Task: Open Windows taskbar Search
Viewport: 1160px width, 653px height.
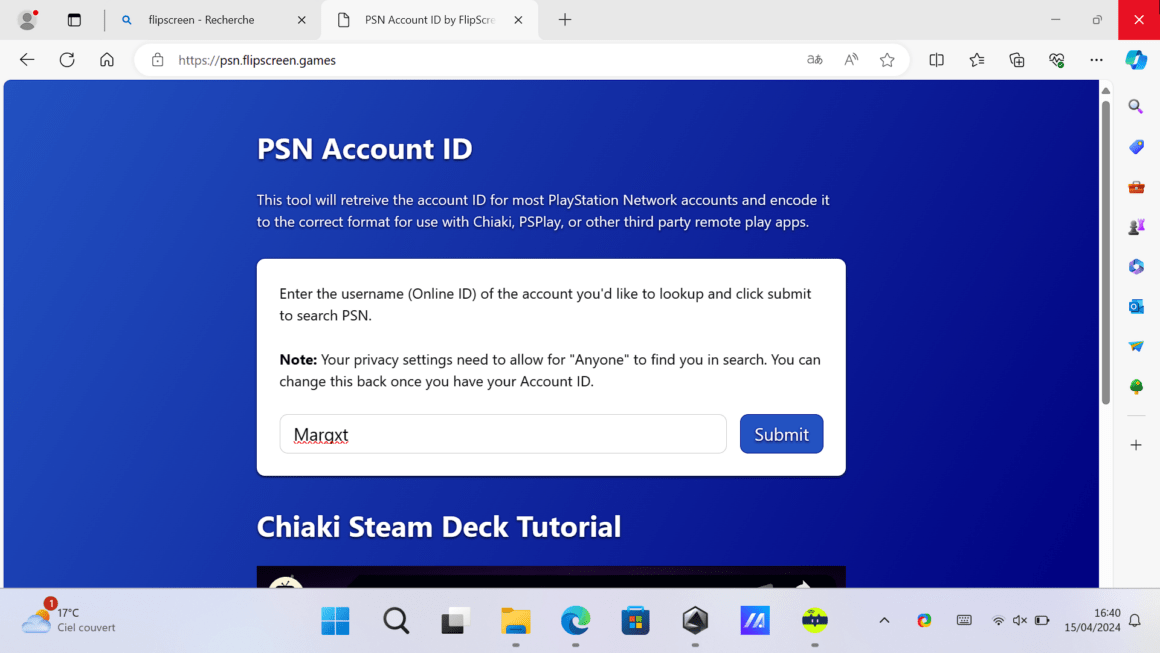Action: tap(396, 620)
